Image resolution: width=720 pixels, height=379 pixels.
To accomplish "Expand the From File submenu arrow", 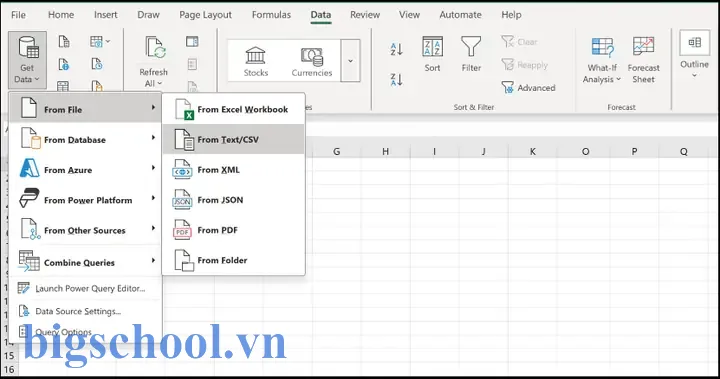I will (153, 107).
